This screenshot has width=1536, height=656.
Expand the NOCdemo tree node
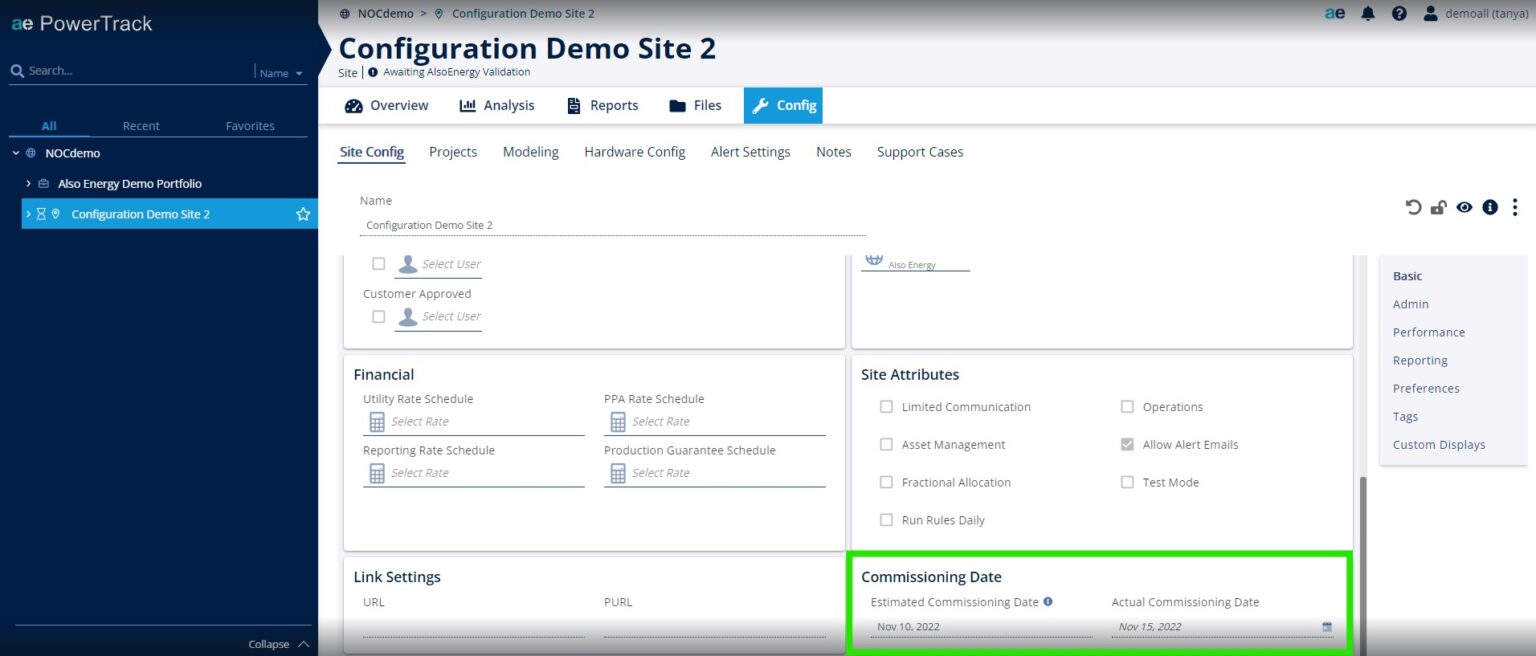[x=15, y=152]
